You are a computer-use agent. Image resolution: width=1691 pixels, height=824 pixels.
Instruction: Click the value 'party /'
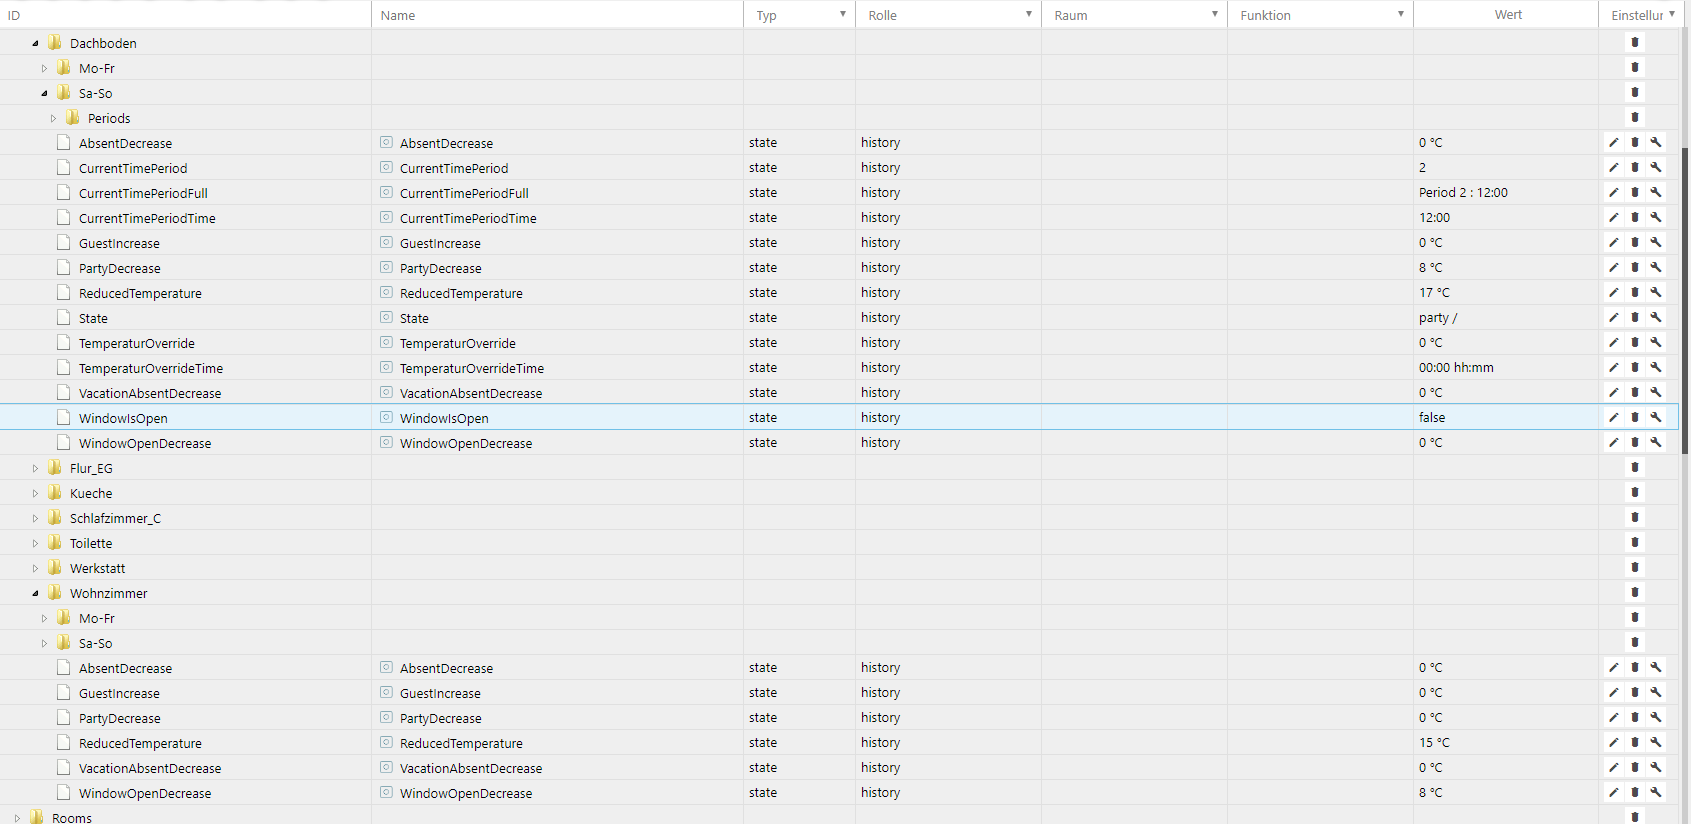(x=1438, y=318)
